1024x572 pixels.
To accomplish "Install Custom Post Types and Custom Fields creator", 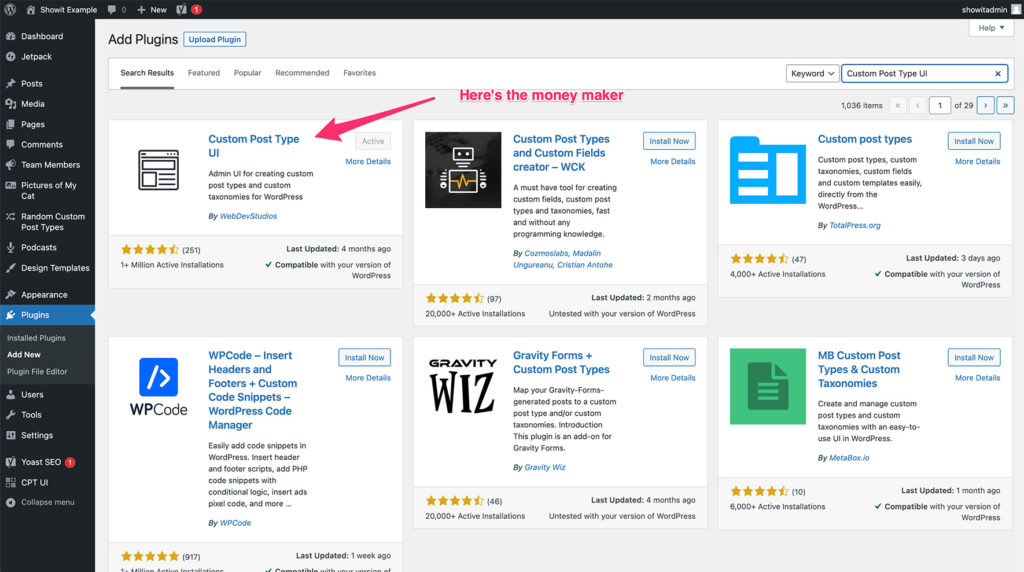I will tap(669, 141).
